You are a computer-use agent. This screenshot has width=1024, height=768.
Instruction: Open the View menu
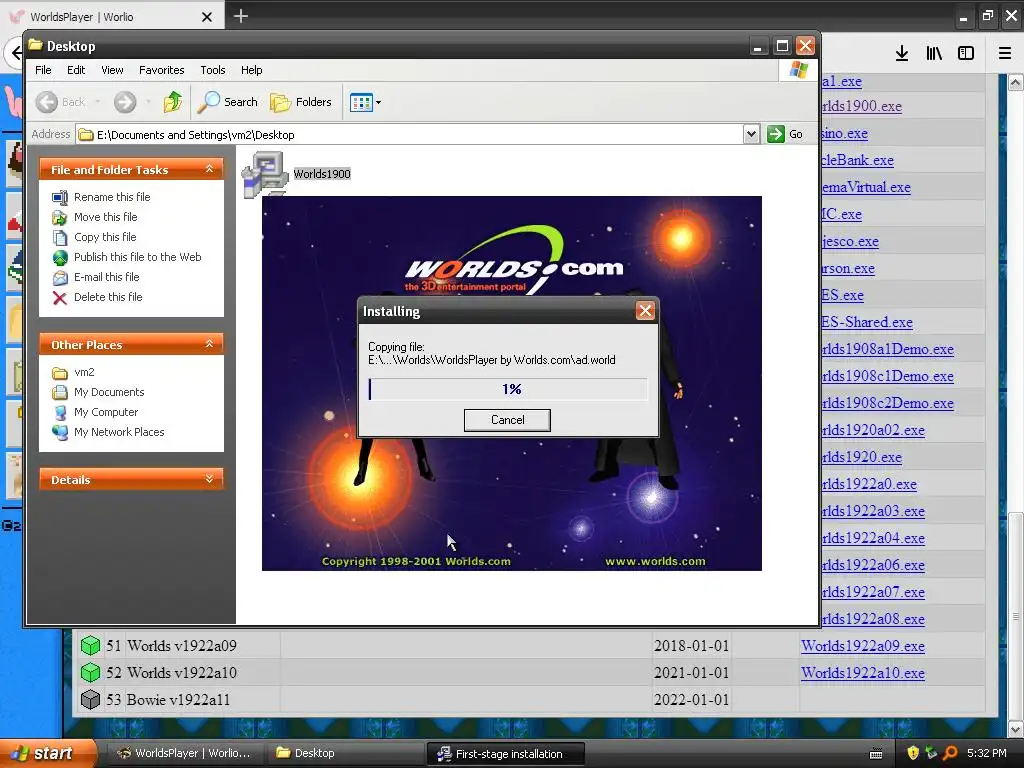coord(112,70)
